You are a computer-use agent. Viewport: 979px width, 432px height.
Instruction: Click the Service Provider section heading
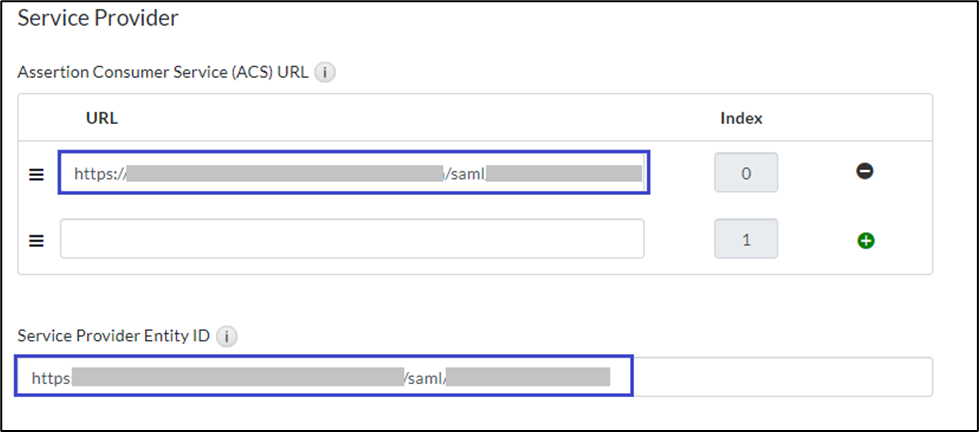click(98, 17)
